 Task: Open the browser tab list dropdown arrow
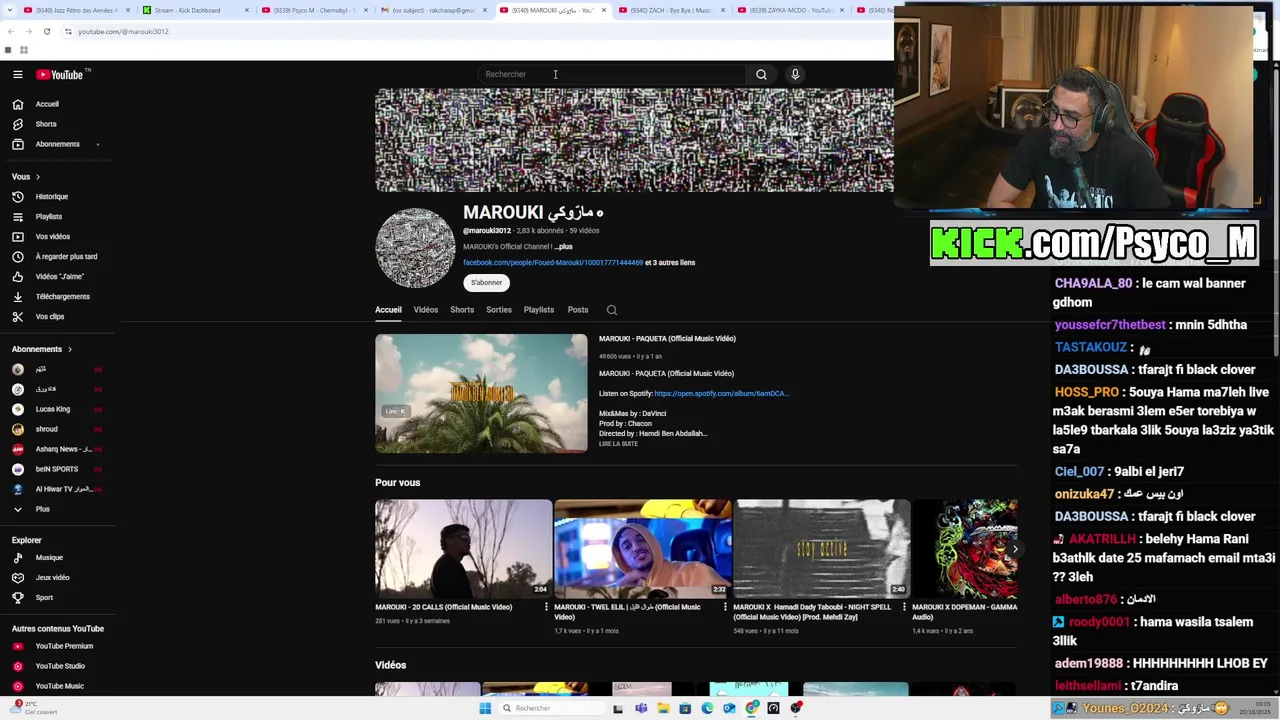coord(9,10)
